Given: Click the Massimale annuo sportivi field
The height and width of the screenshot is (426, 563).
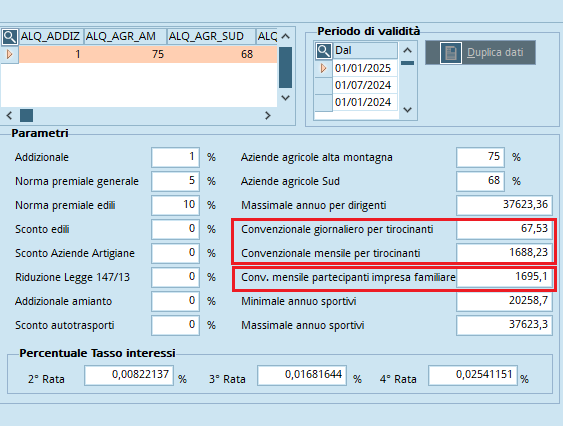Looking at the screenshot, I should (504, 325).
